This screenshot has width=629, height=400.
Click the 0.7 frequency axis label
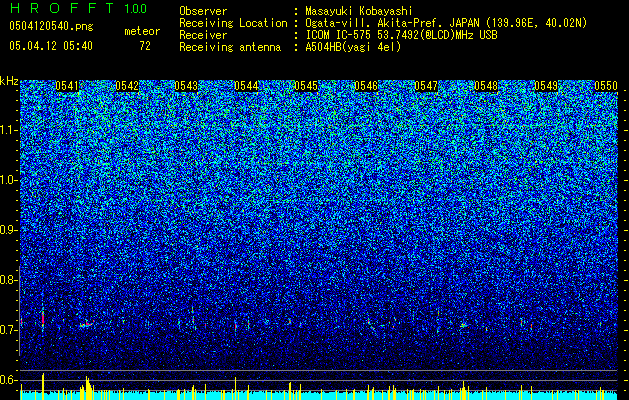pos(8,330)
